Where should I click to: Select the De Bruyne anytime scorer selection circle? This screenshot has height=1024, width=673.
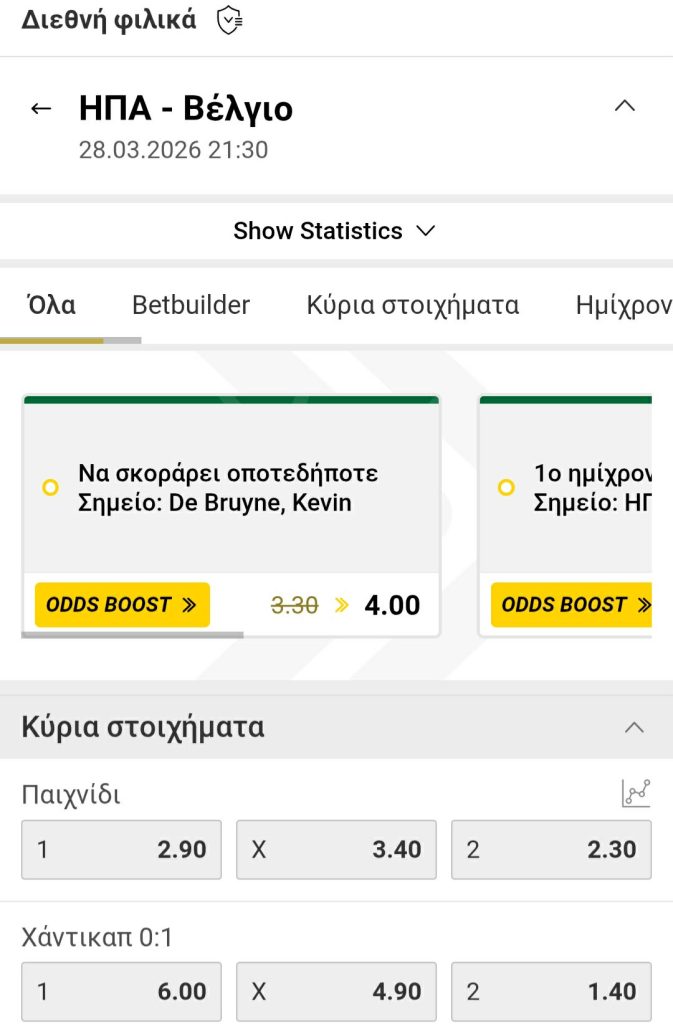pos(48,488)
